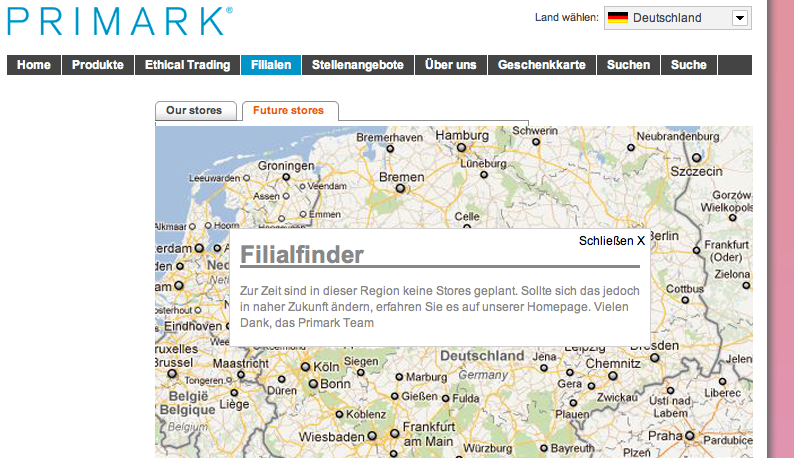Click the Hamburg map marker
The image size is (794, 458).
point(461,147)
